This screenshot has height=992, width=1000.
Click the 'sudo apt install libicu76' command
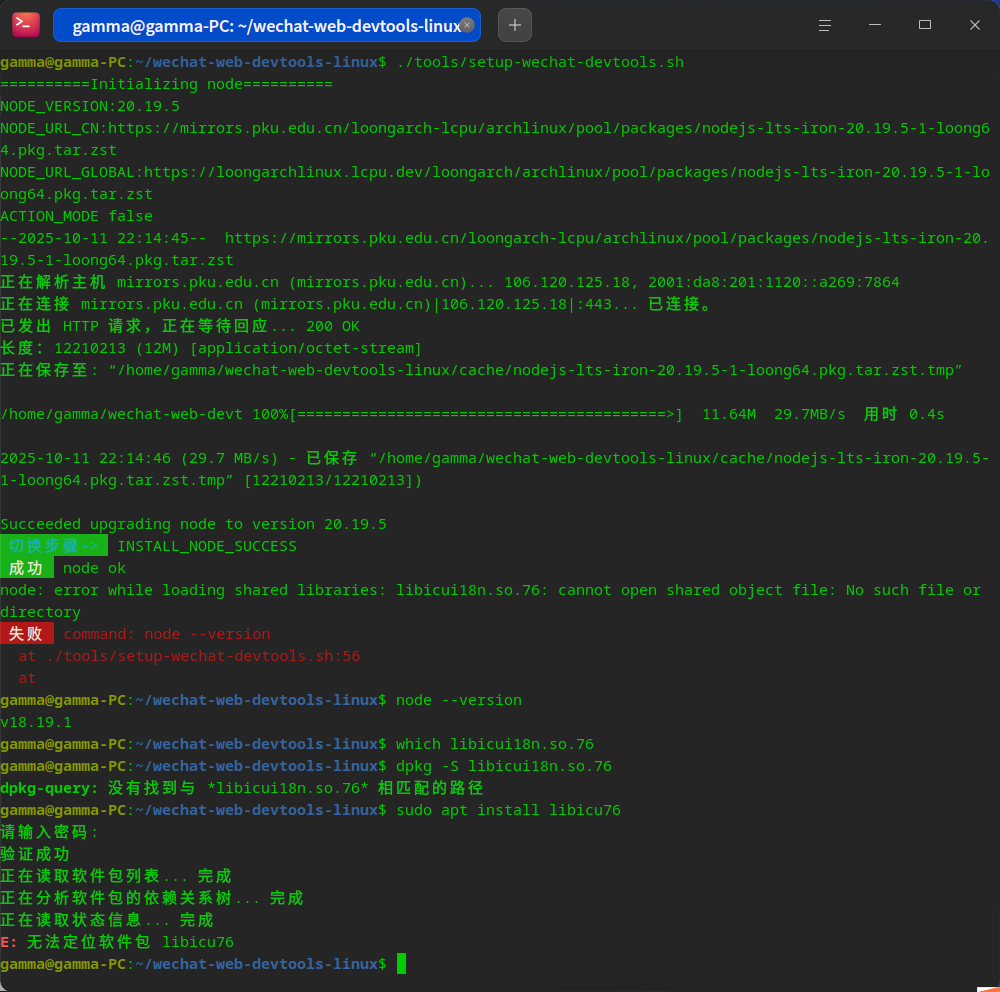tap(508, 810)
